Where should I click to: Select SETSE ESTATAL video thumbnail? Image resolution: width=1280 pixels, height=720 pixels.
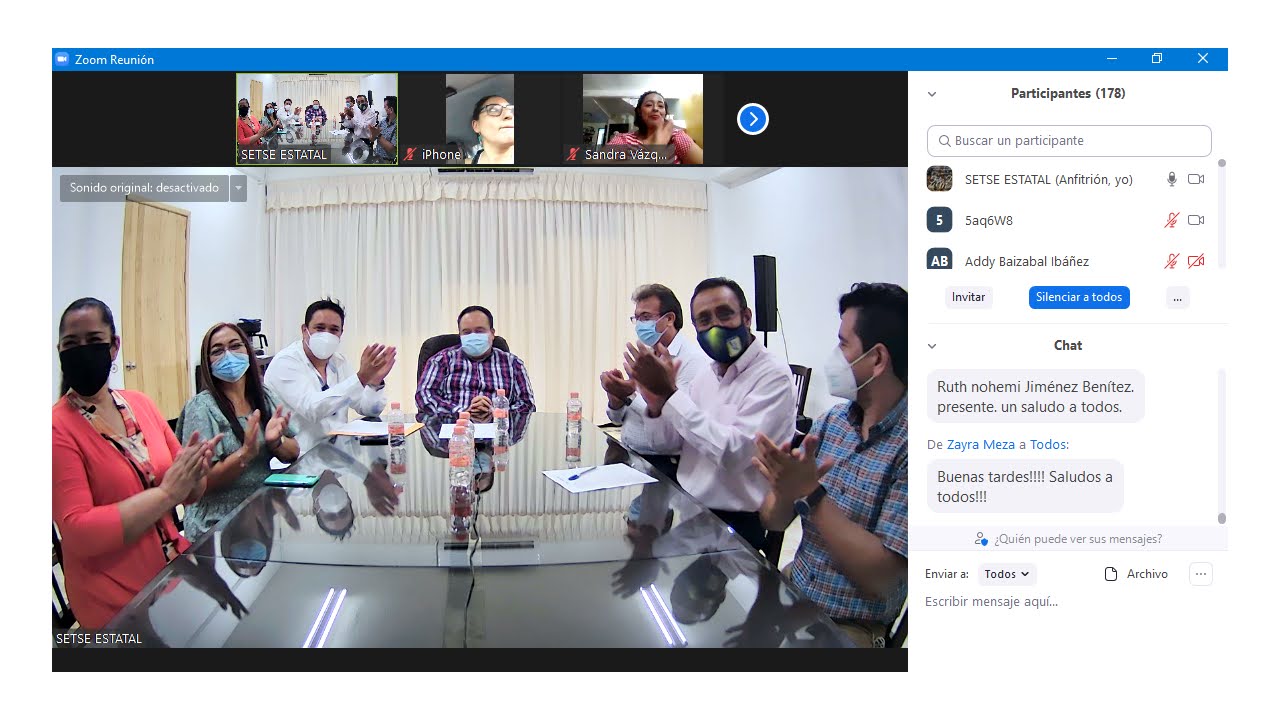[x=317, y=119]
